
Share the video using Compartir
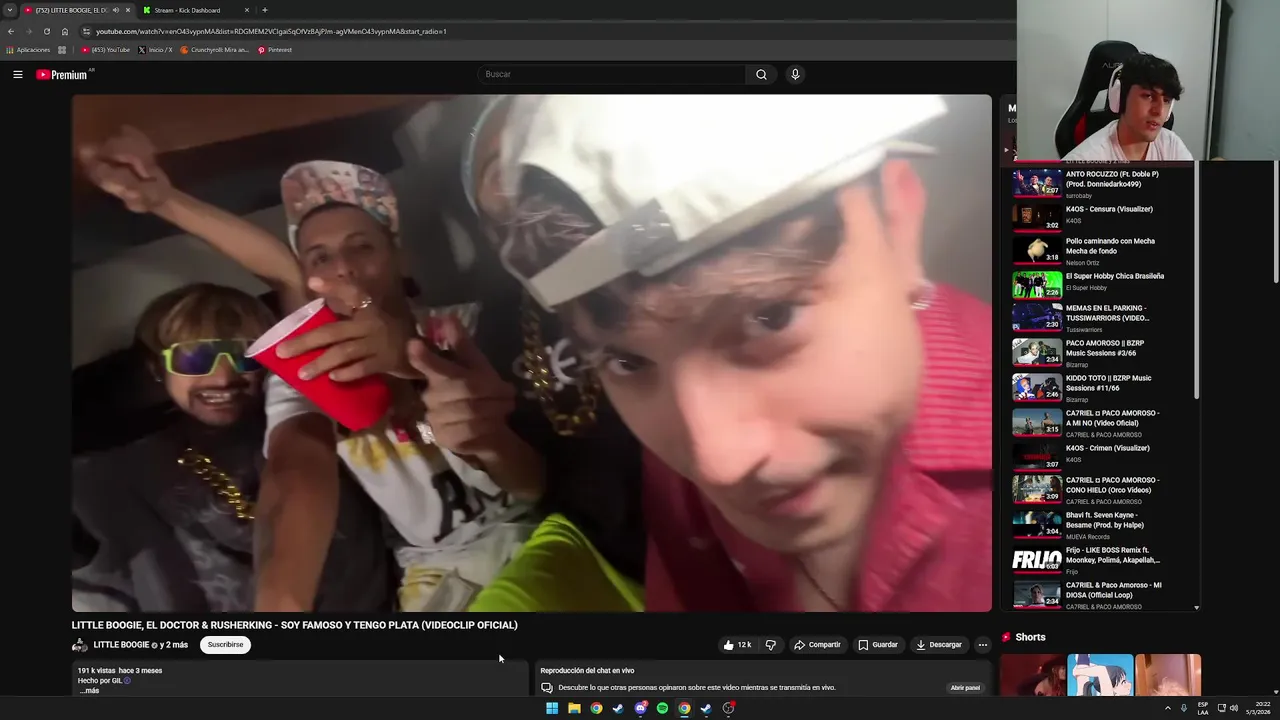point(817,645)
